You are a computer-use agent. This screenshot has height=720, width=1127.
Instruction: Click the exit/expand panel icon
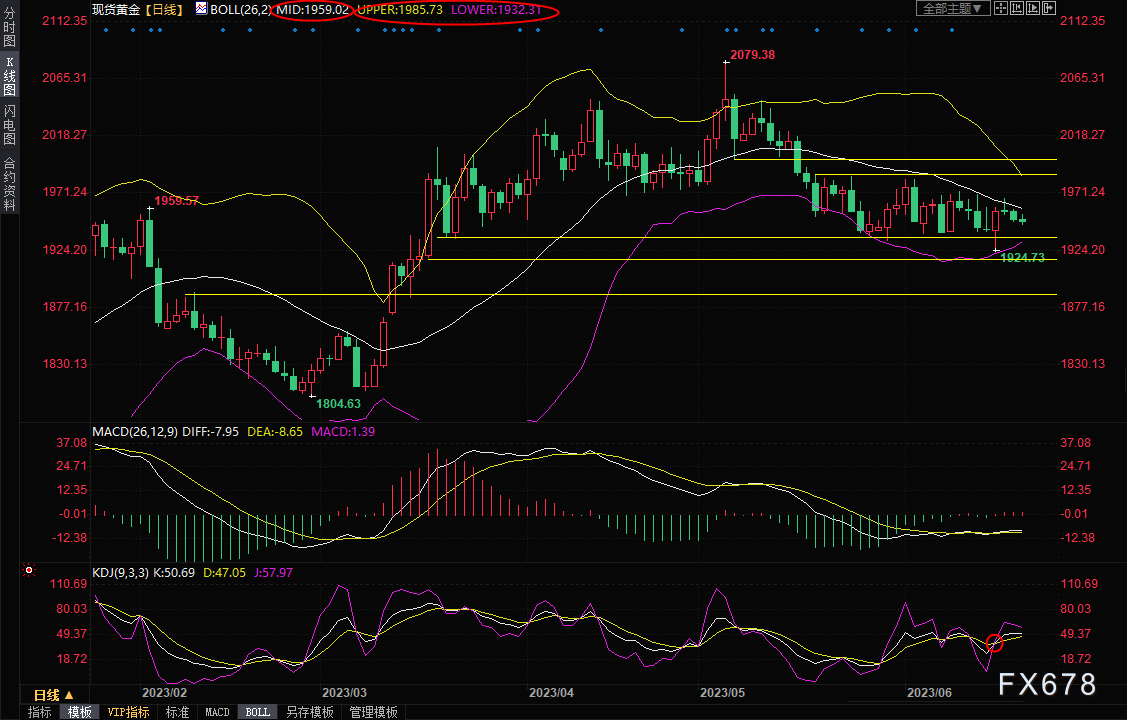(1049, 8)
